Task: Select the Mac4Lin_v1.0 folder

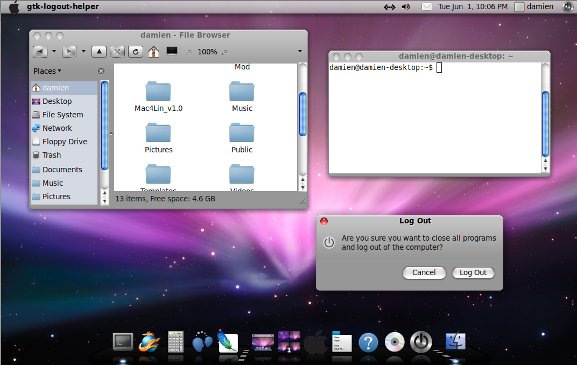Action: pyautogui.click(x=158, y=96)
